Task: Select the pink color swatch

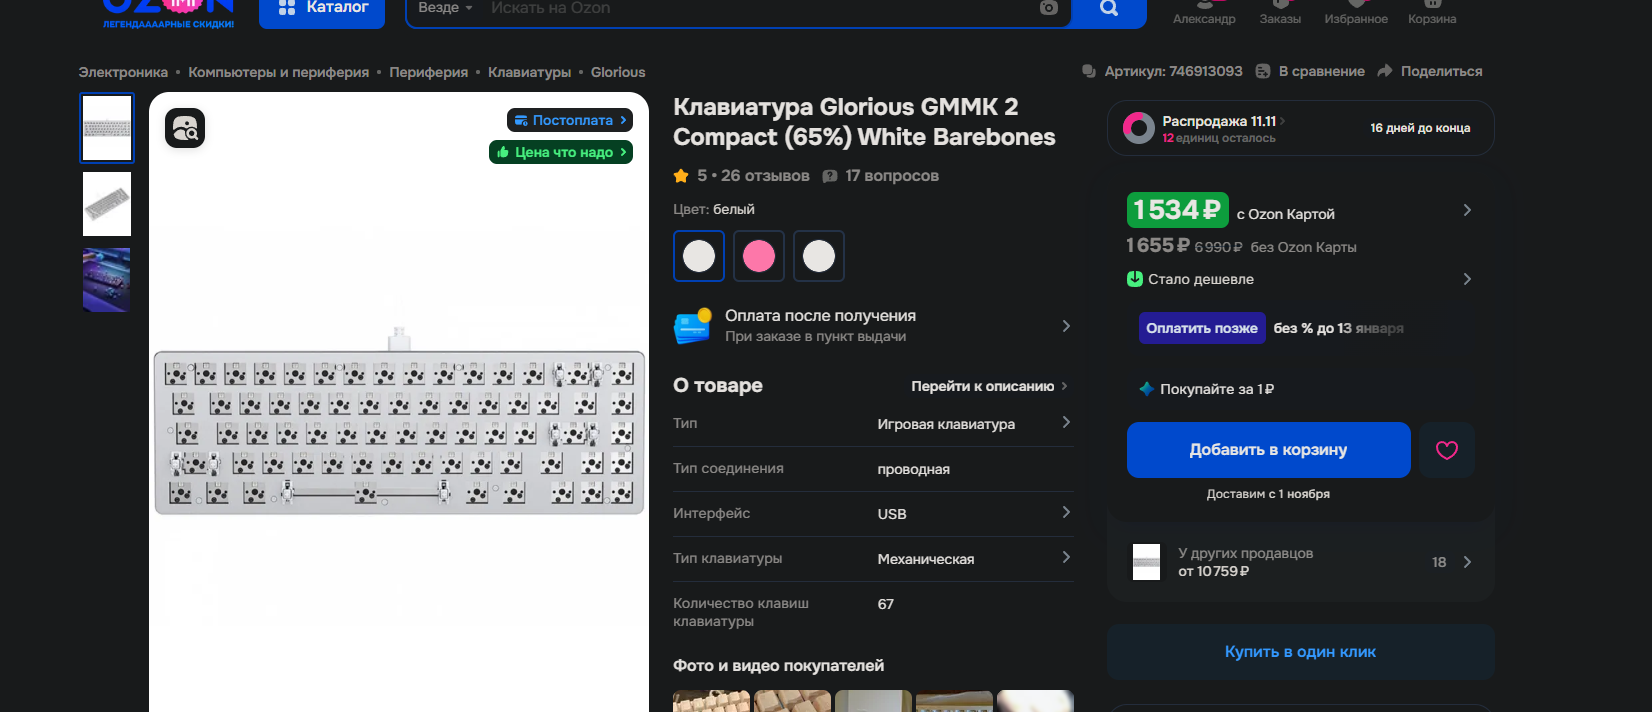Action: (x=759, y=256)
